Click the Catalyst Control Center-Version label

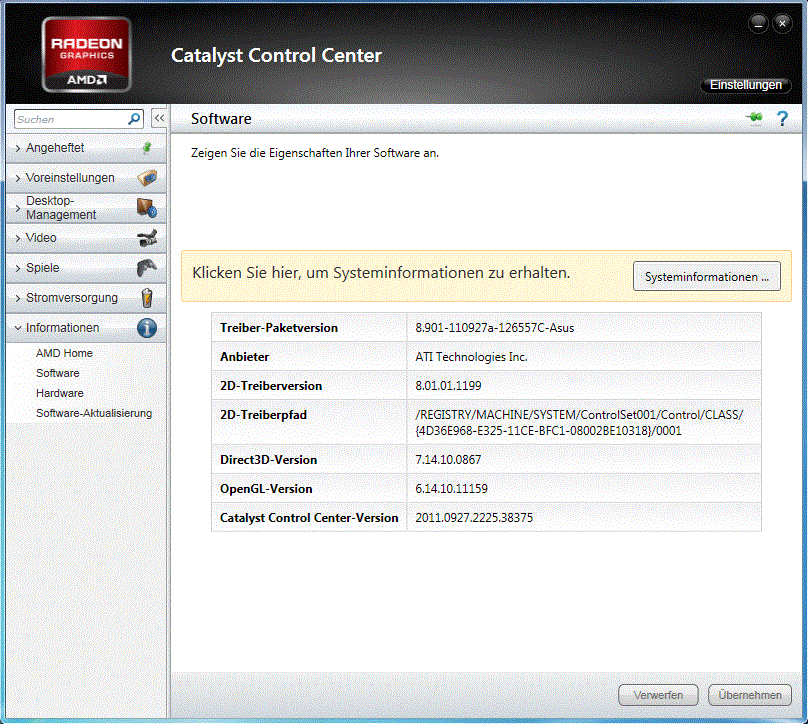pos(309,517)
